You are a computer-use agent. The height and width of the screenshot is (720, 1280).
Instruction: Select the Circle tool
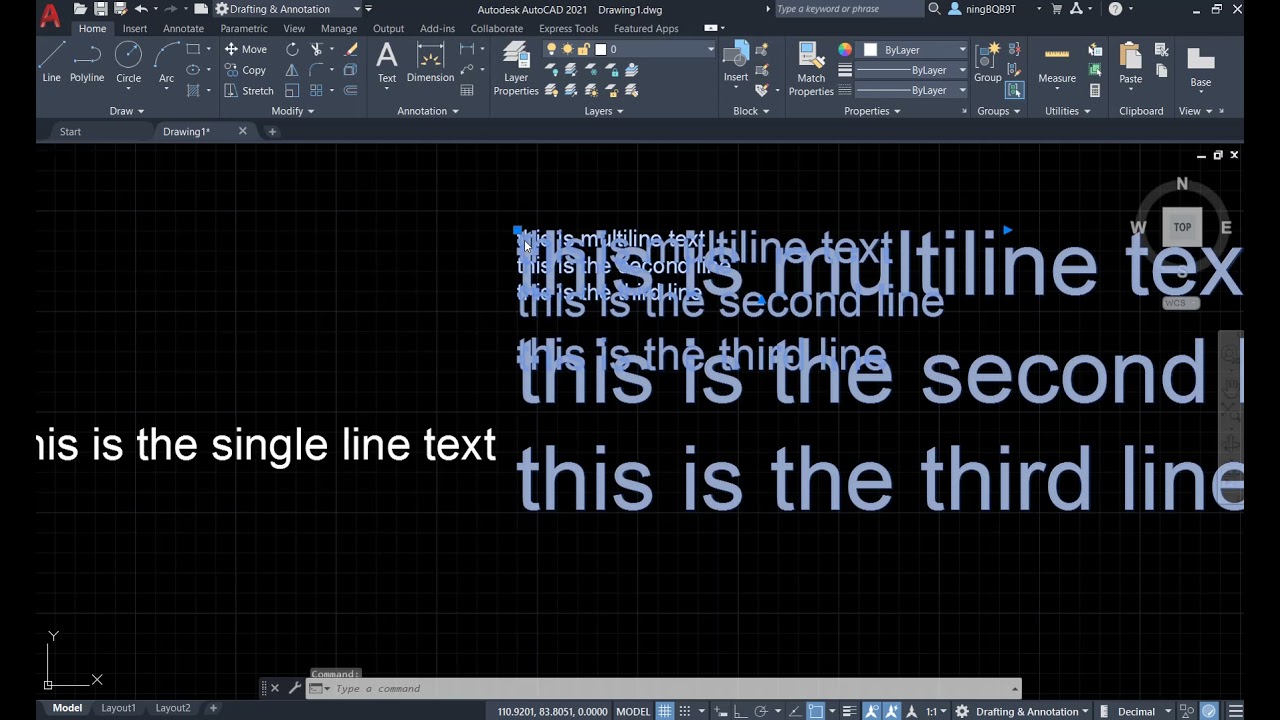pyautogui.click(x=128, y=62)
